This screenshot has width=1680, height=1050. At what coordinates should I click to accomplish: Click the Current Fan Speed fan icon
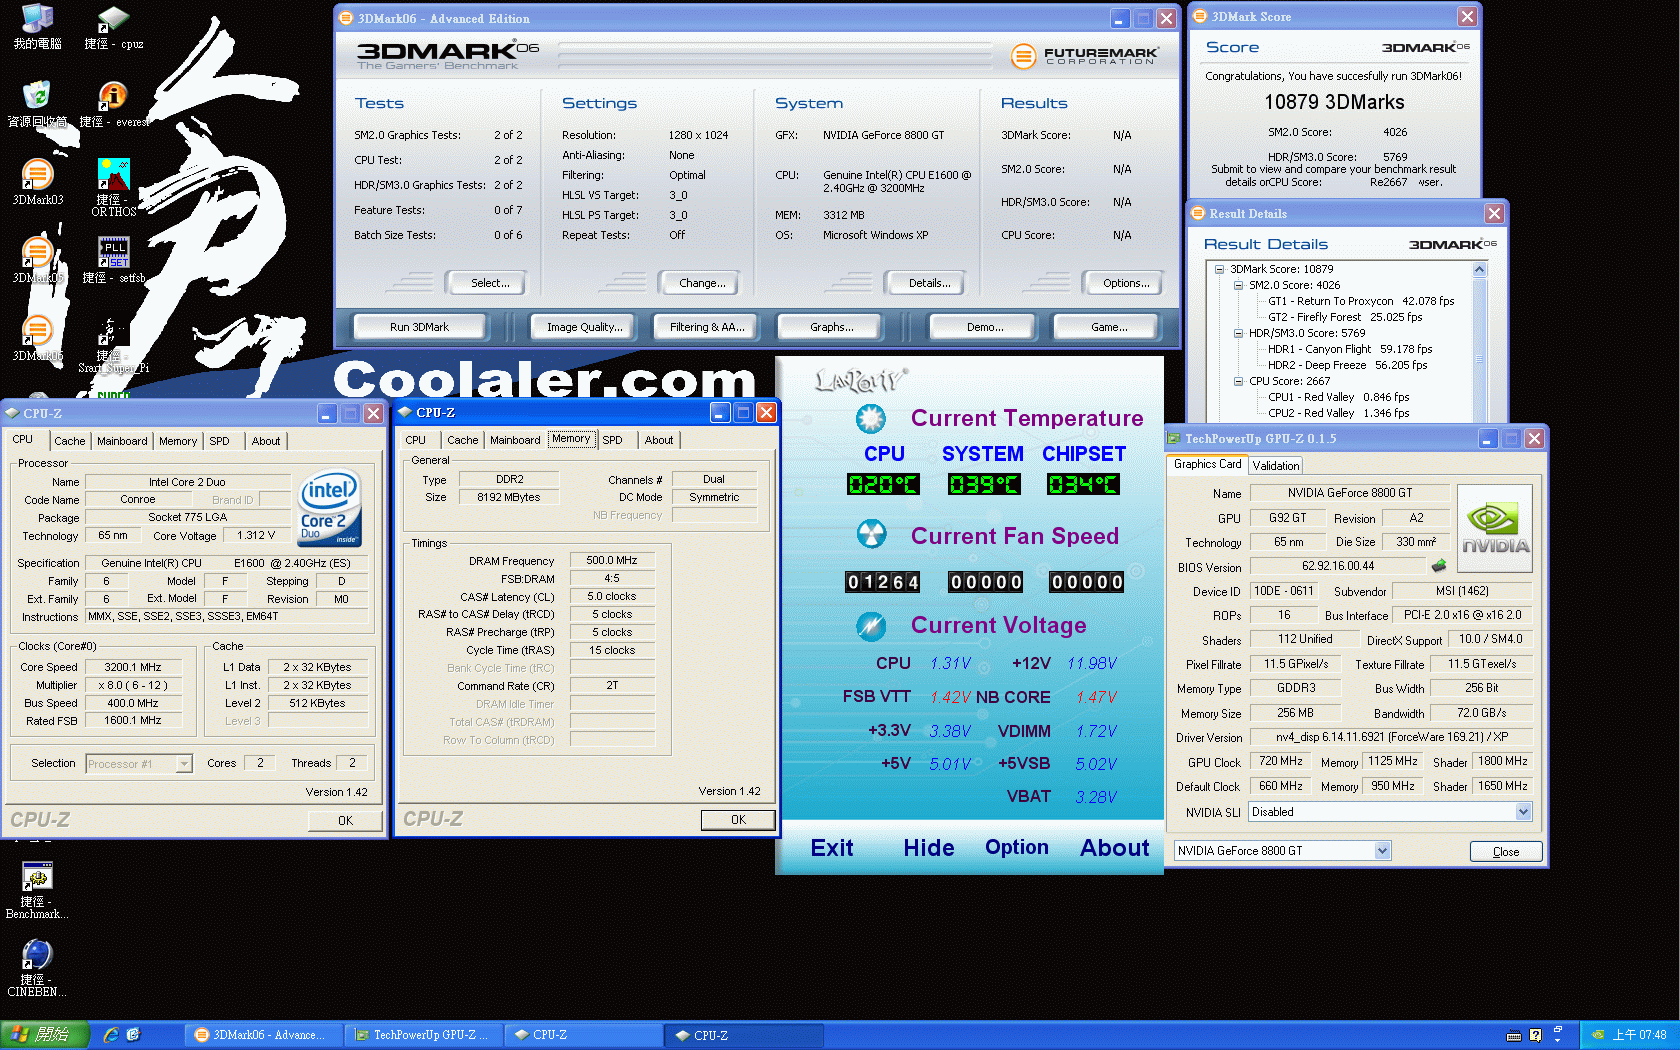point(871,534)
